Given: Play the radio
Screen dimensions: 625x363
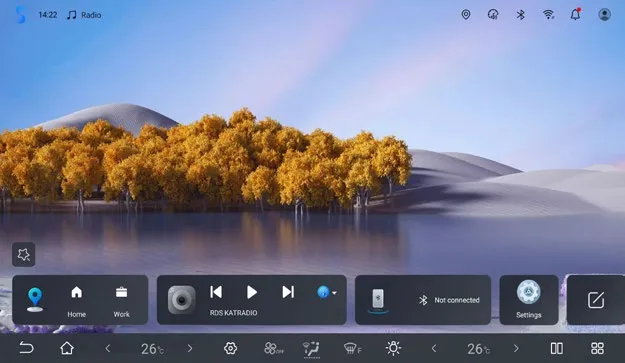Looking at the screenshot, I should (252, 292).
